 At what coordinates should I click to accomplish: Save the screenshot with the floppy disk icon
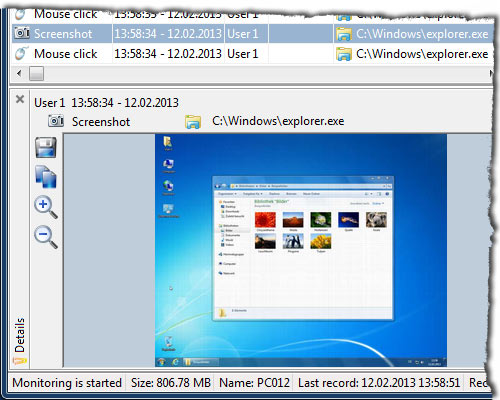point(46,147)
